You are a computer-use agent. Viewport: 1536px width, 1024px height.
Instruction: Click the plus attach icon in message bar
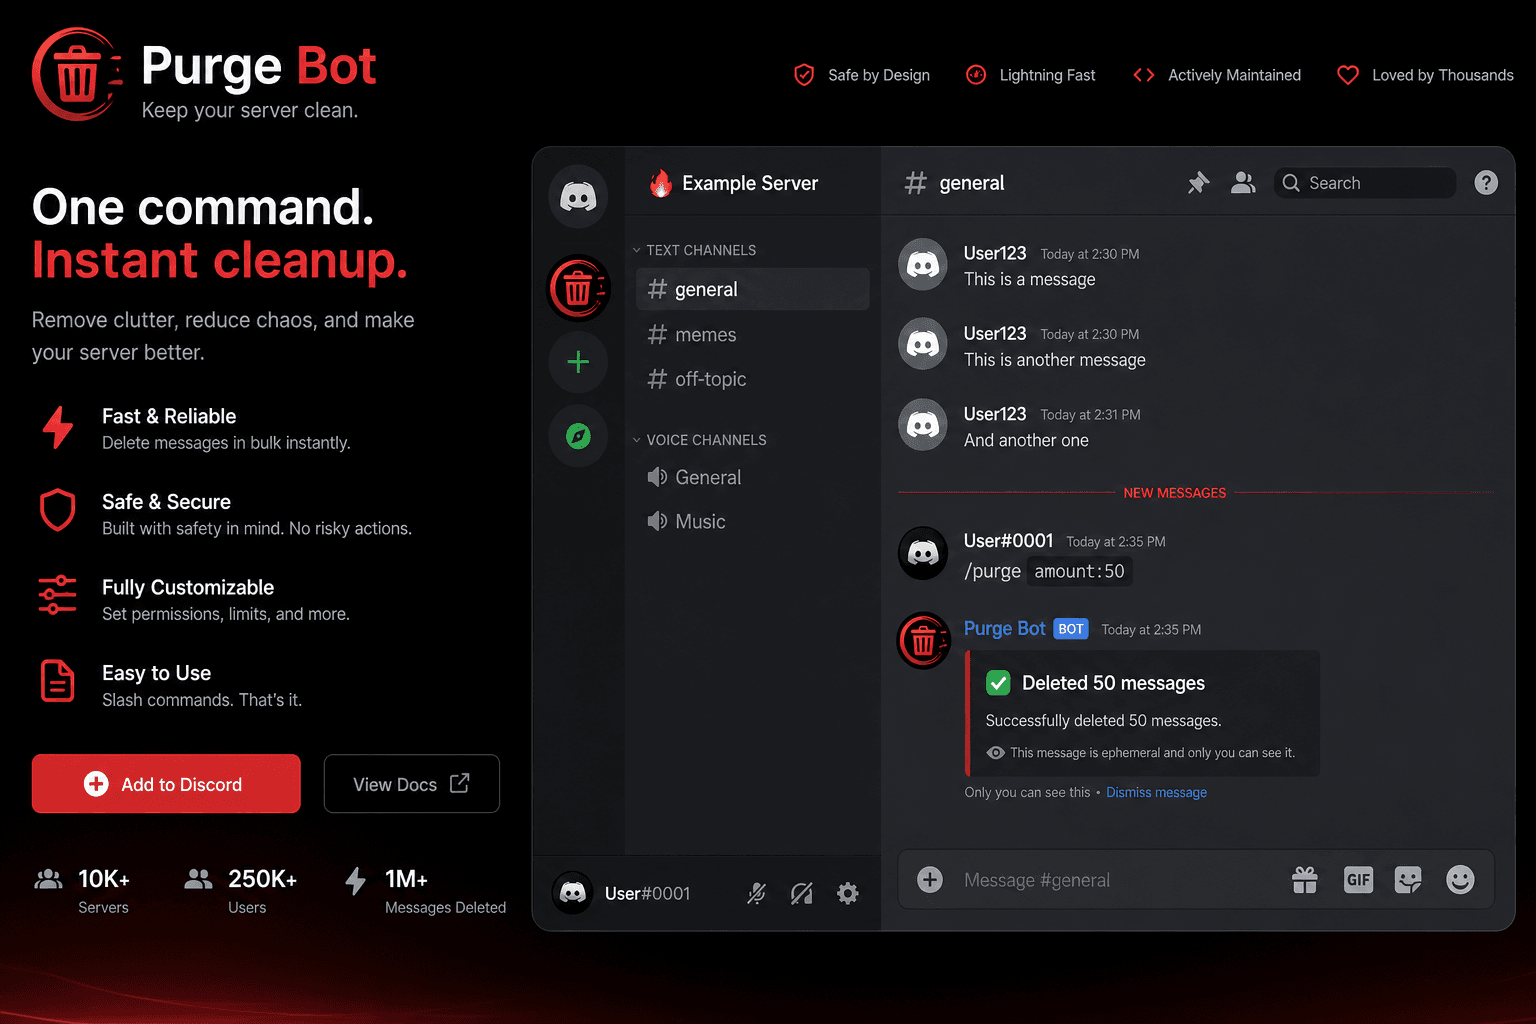coord(930,880)
